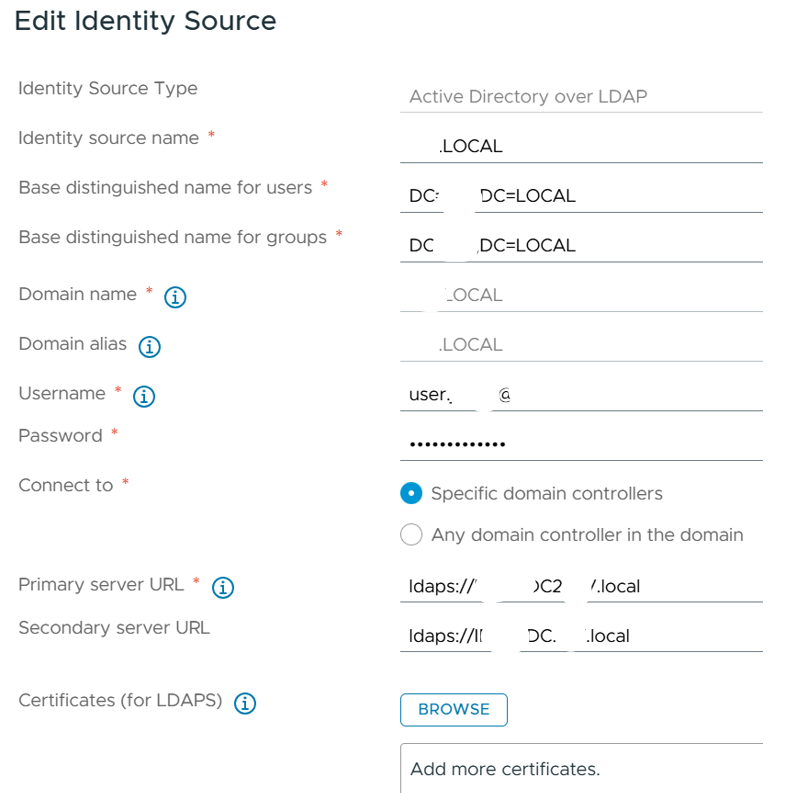Click the Identity Source Type field

(580, 97)
